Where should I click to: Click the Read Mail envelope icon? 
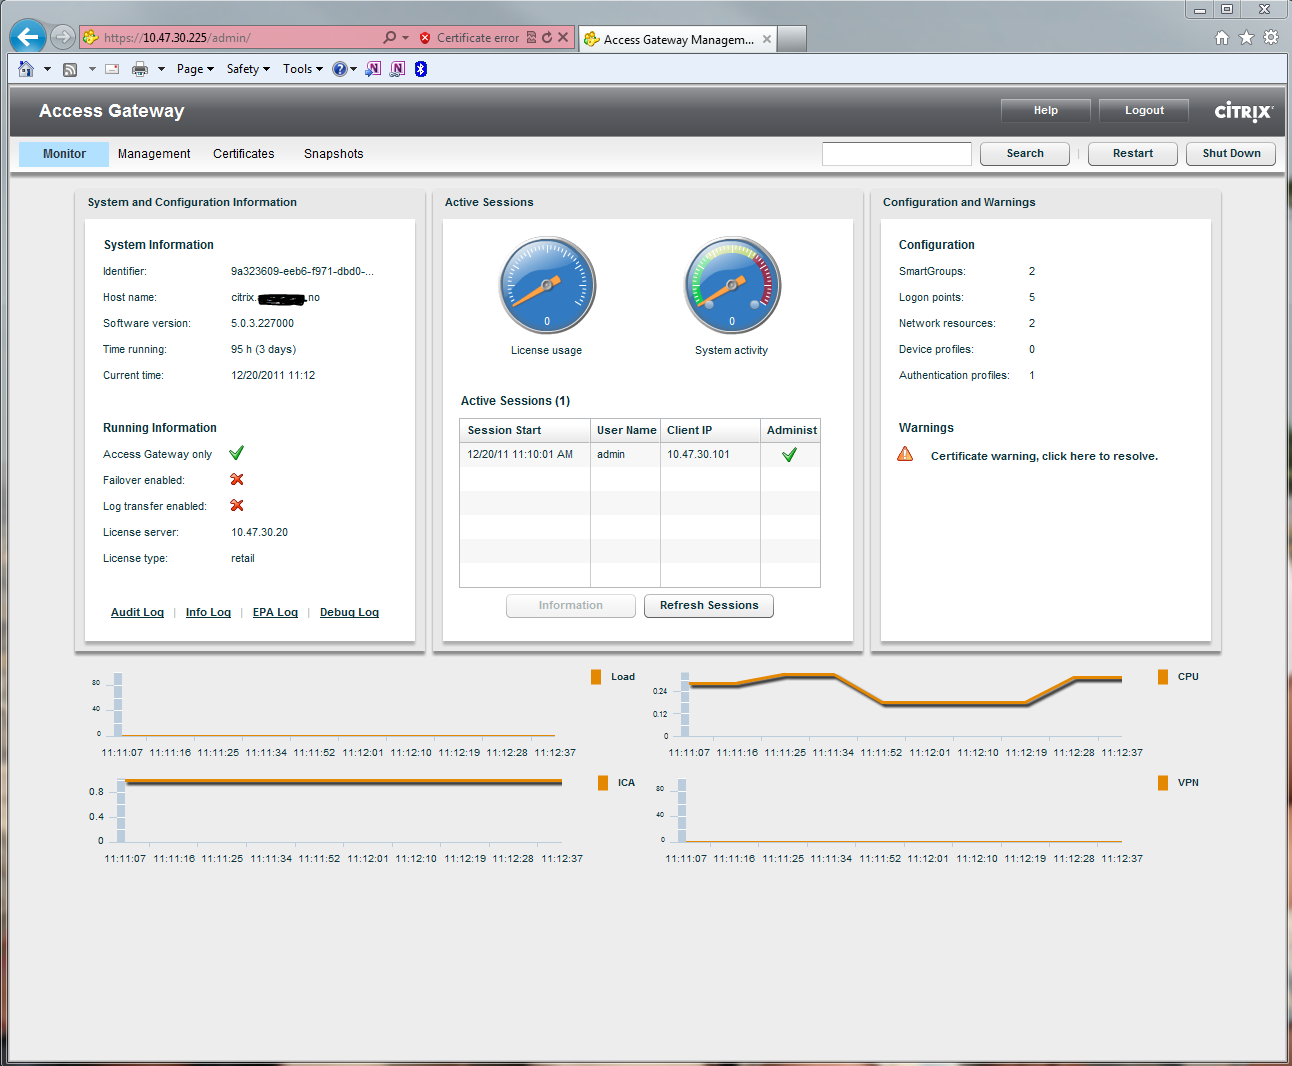click(x=112, y=69)
